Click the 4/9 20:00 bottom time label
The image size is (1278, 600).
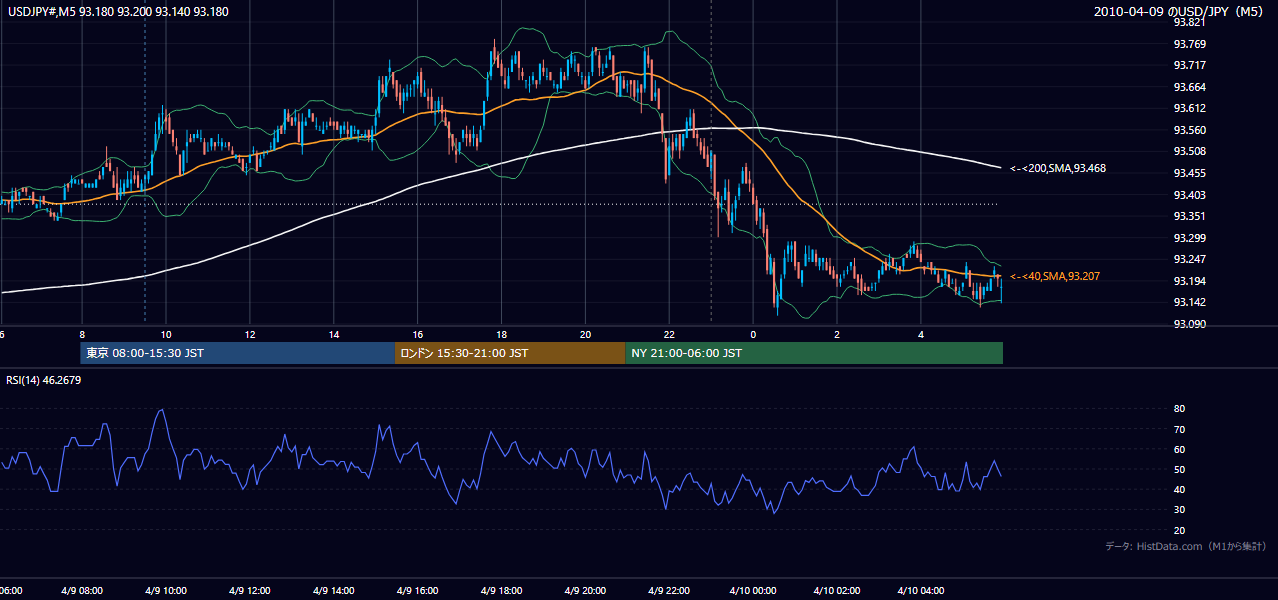click(x=586, y=590)
